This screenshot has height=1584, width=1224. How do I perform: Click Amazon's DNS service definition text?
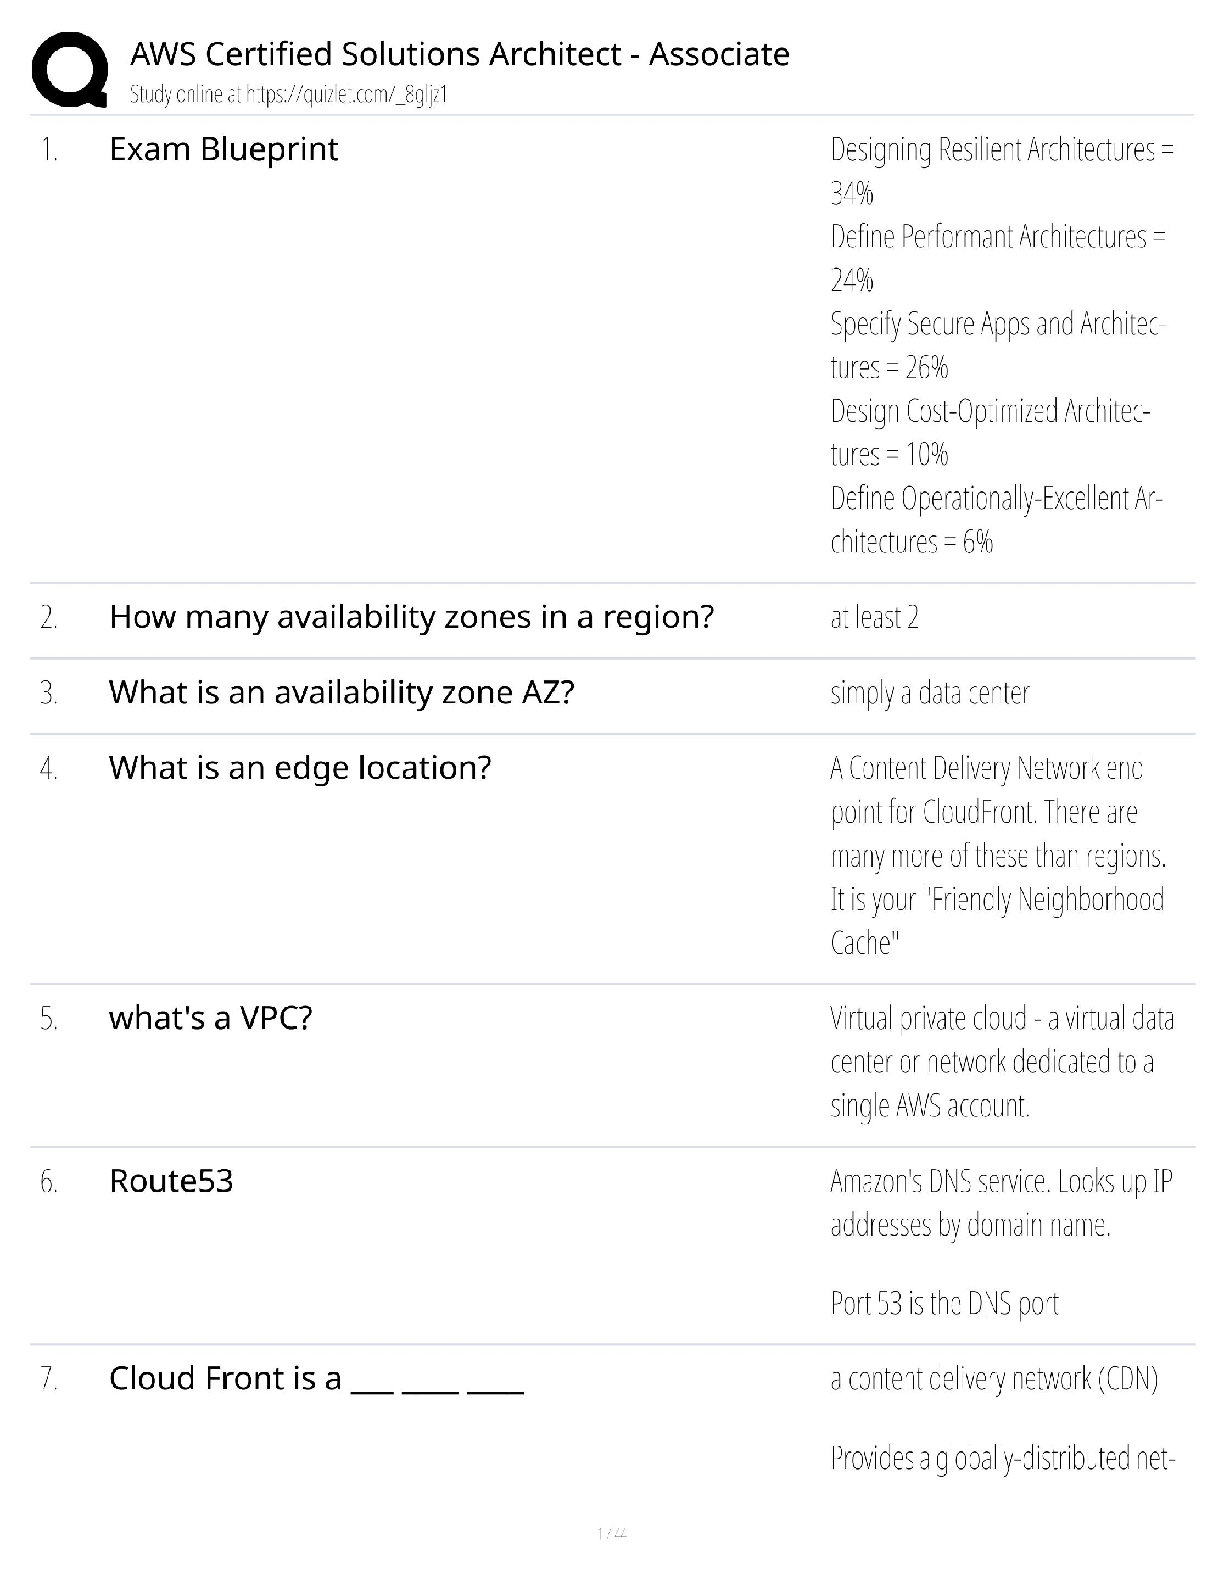(x=1001, y=1203)
